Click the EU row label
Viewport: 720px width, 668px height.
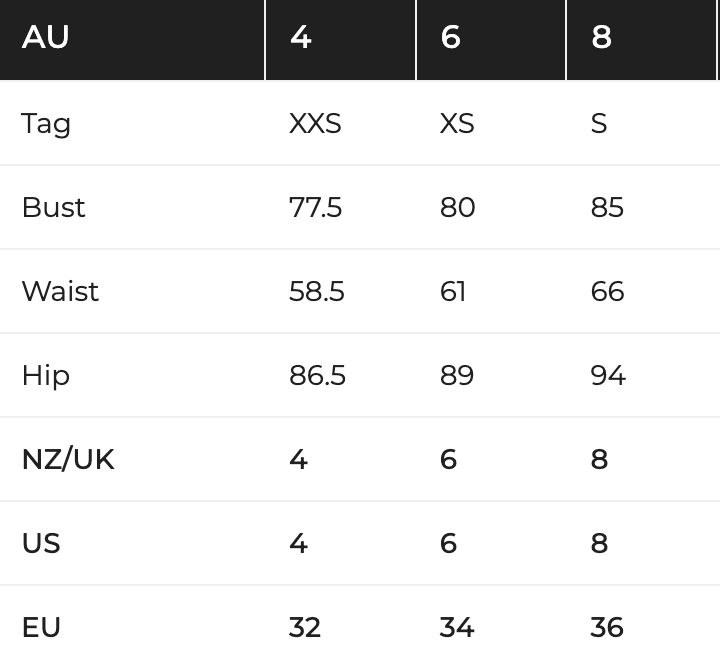(x=41, y=627)
